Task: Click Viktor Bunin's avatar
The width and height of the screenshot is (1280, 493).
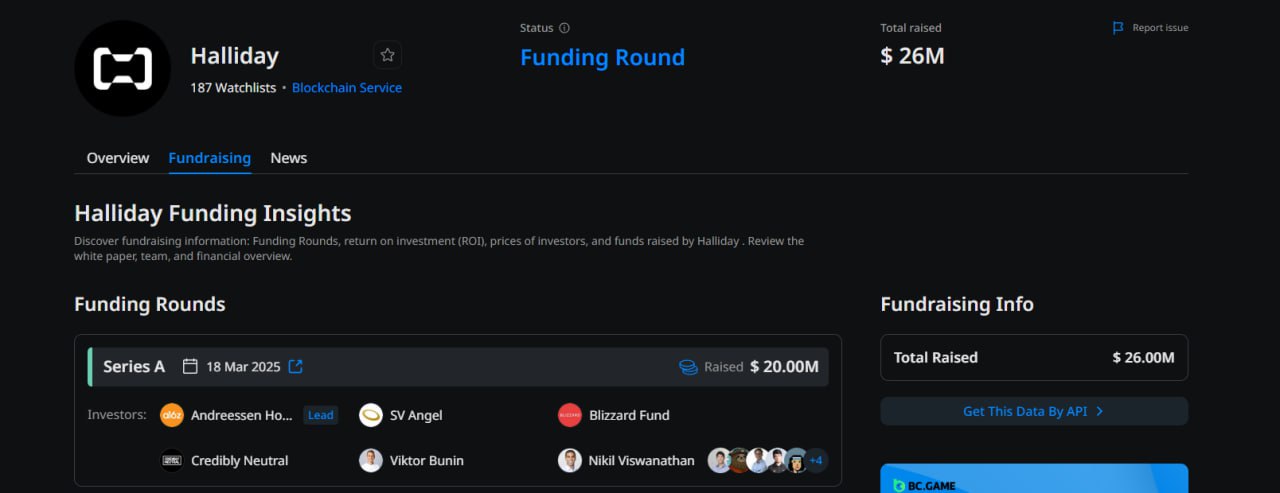Action: (371, 461)
